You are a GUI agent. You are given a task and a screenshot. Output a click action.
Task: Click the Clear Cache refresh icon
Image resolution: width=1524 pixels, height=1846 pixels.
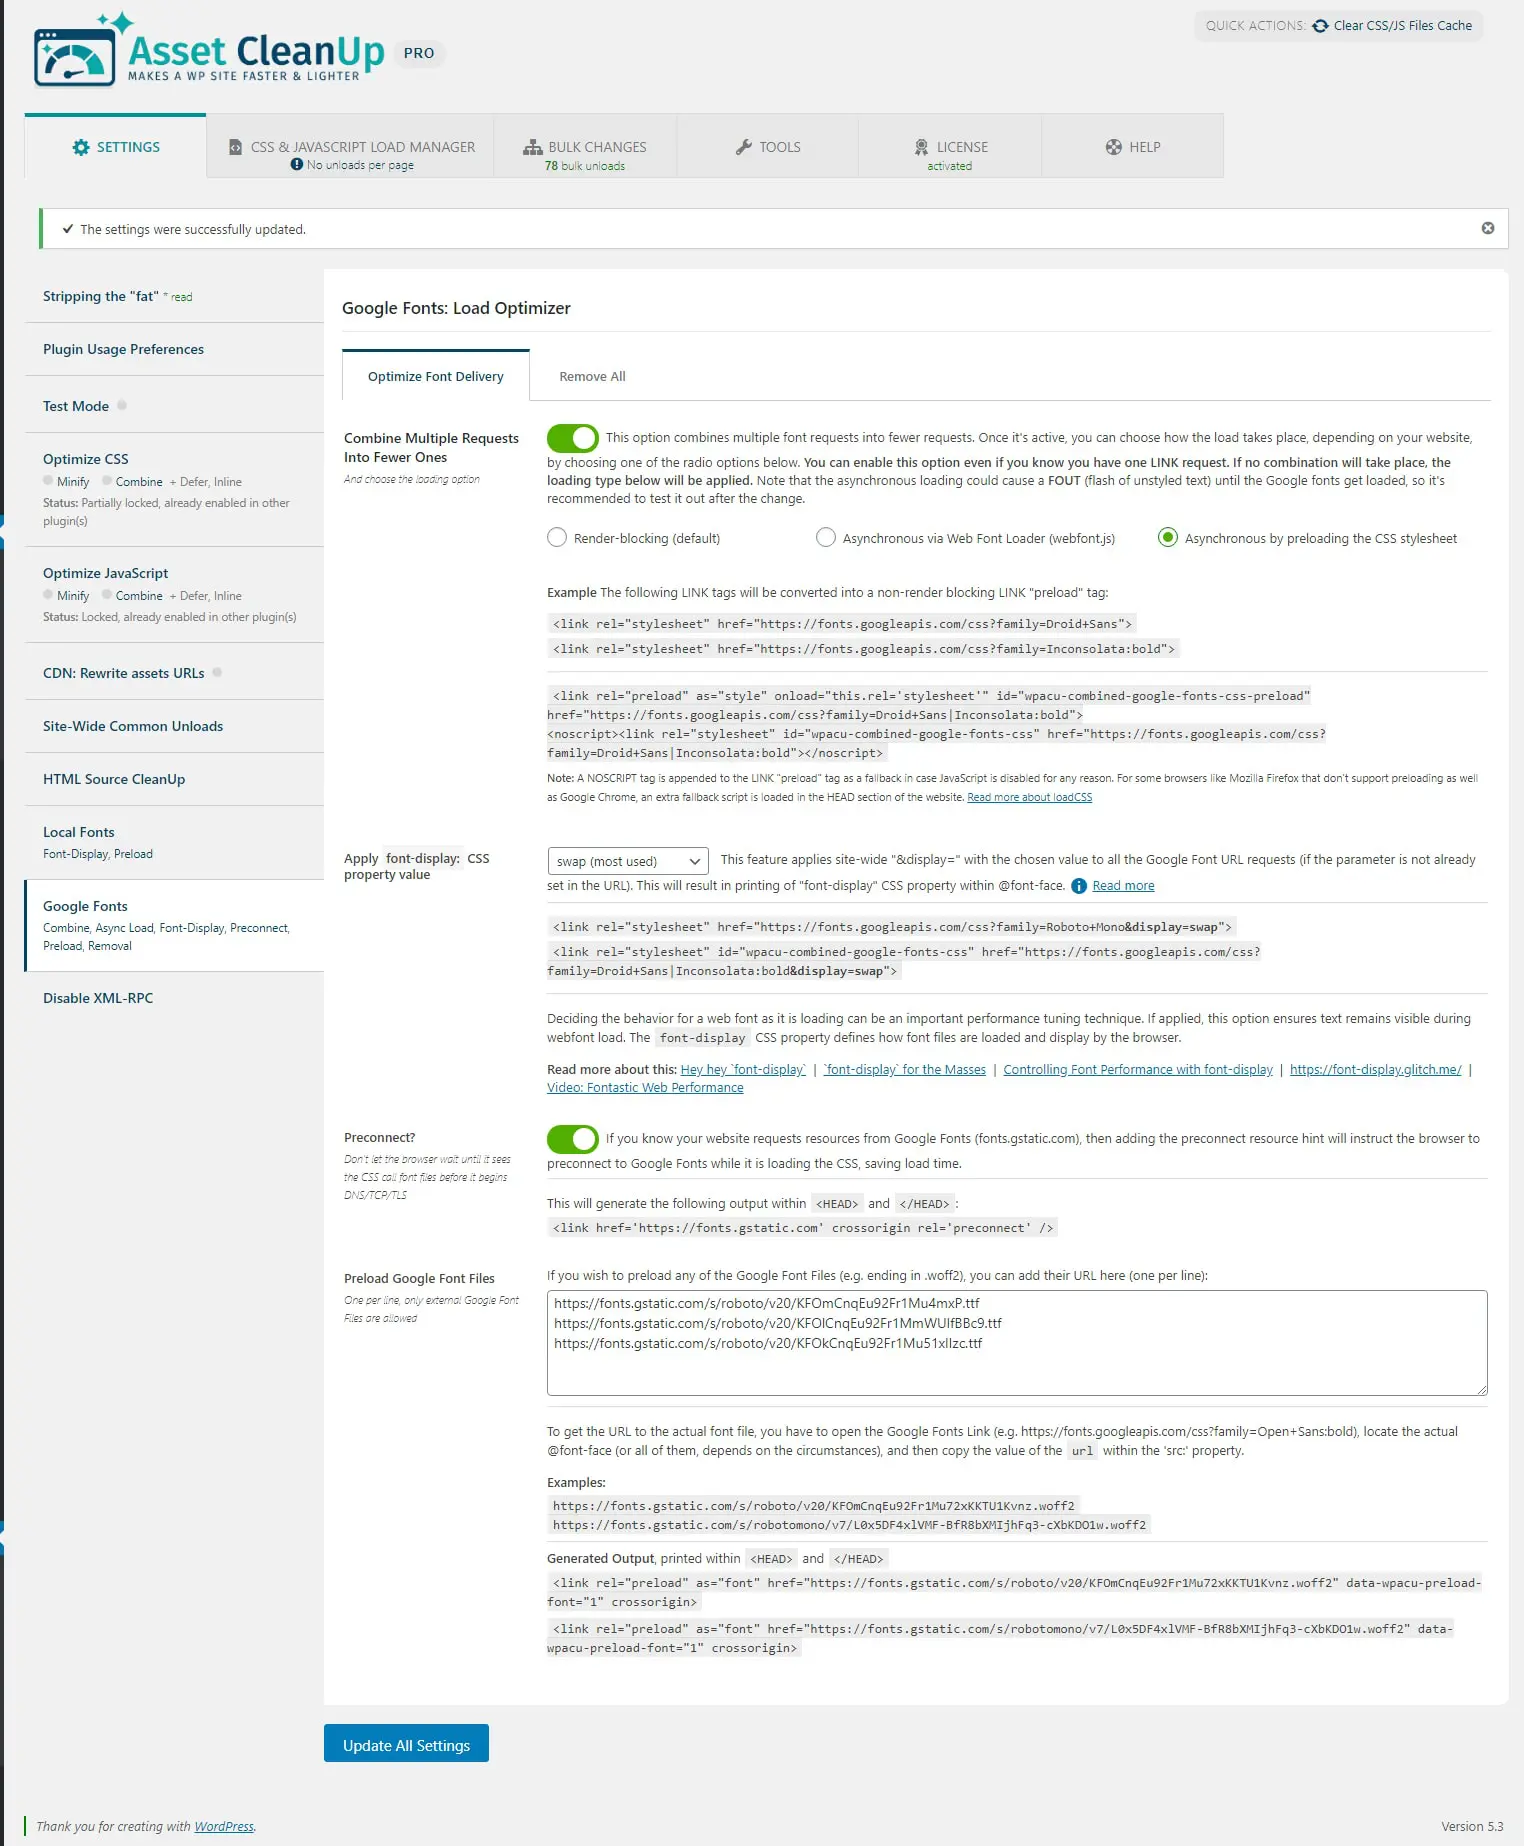pos(1320,26)
